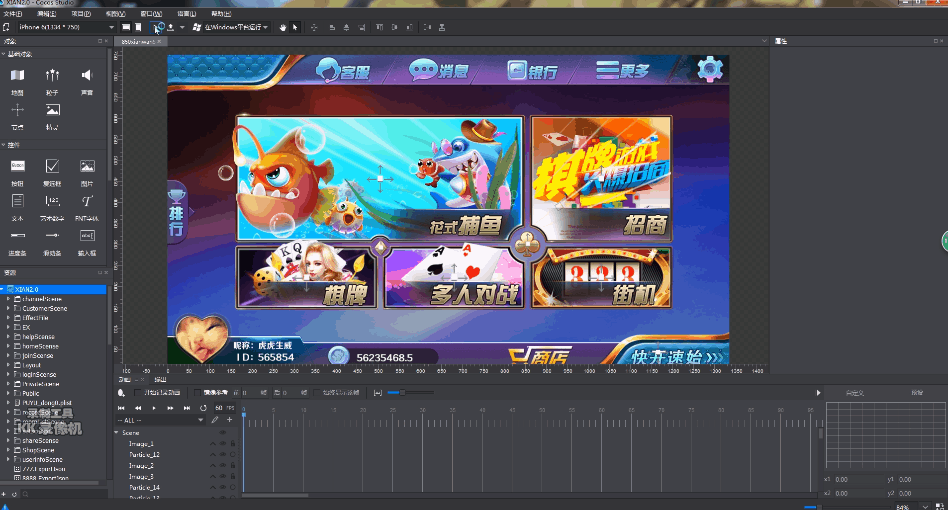Image resolution: width=948 pixels, height=510 pixels.
Task: Click the loading bar widget icon
Action: click(18, 236)
